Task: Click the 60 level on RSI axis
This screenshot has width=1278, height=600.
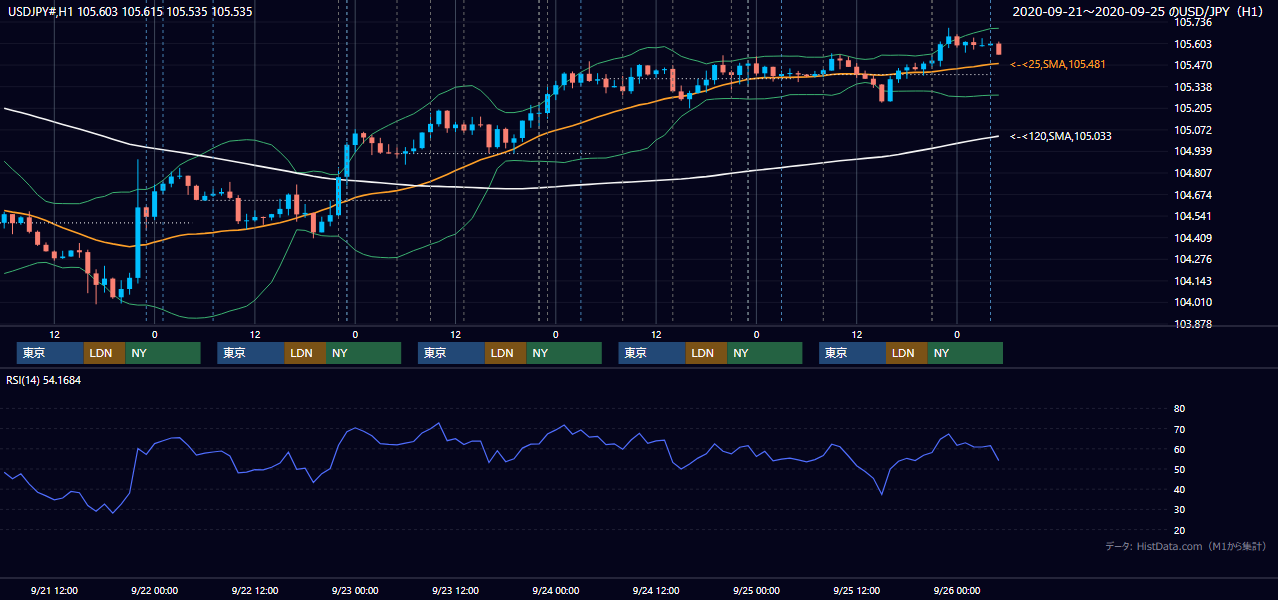Action: pyautogui.click(x=1179, y=449)
